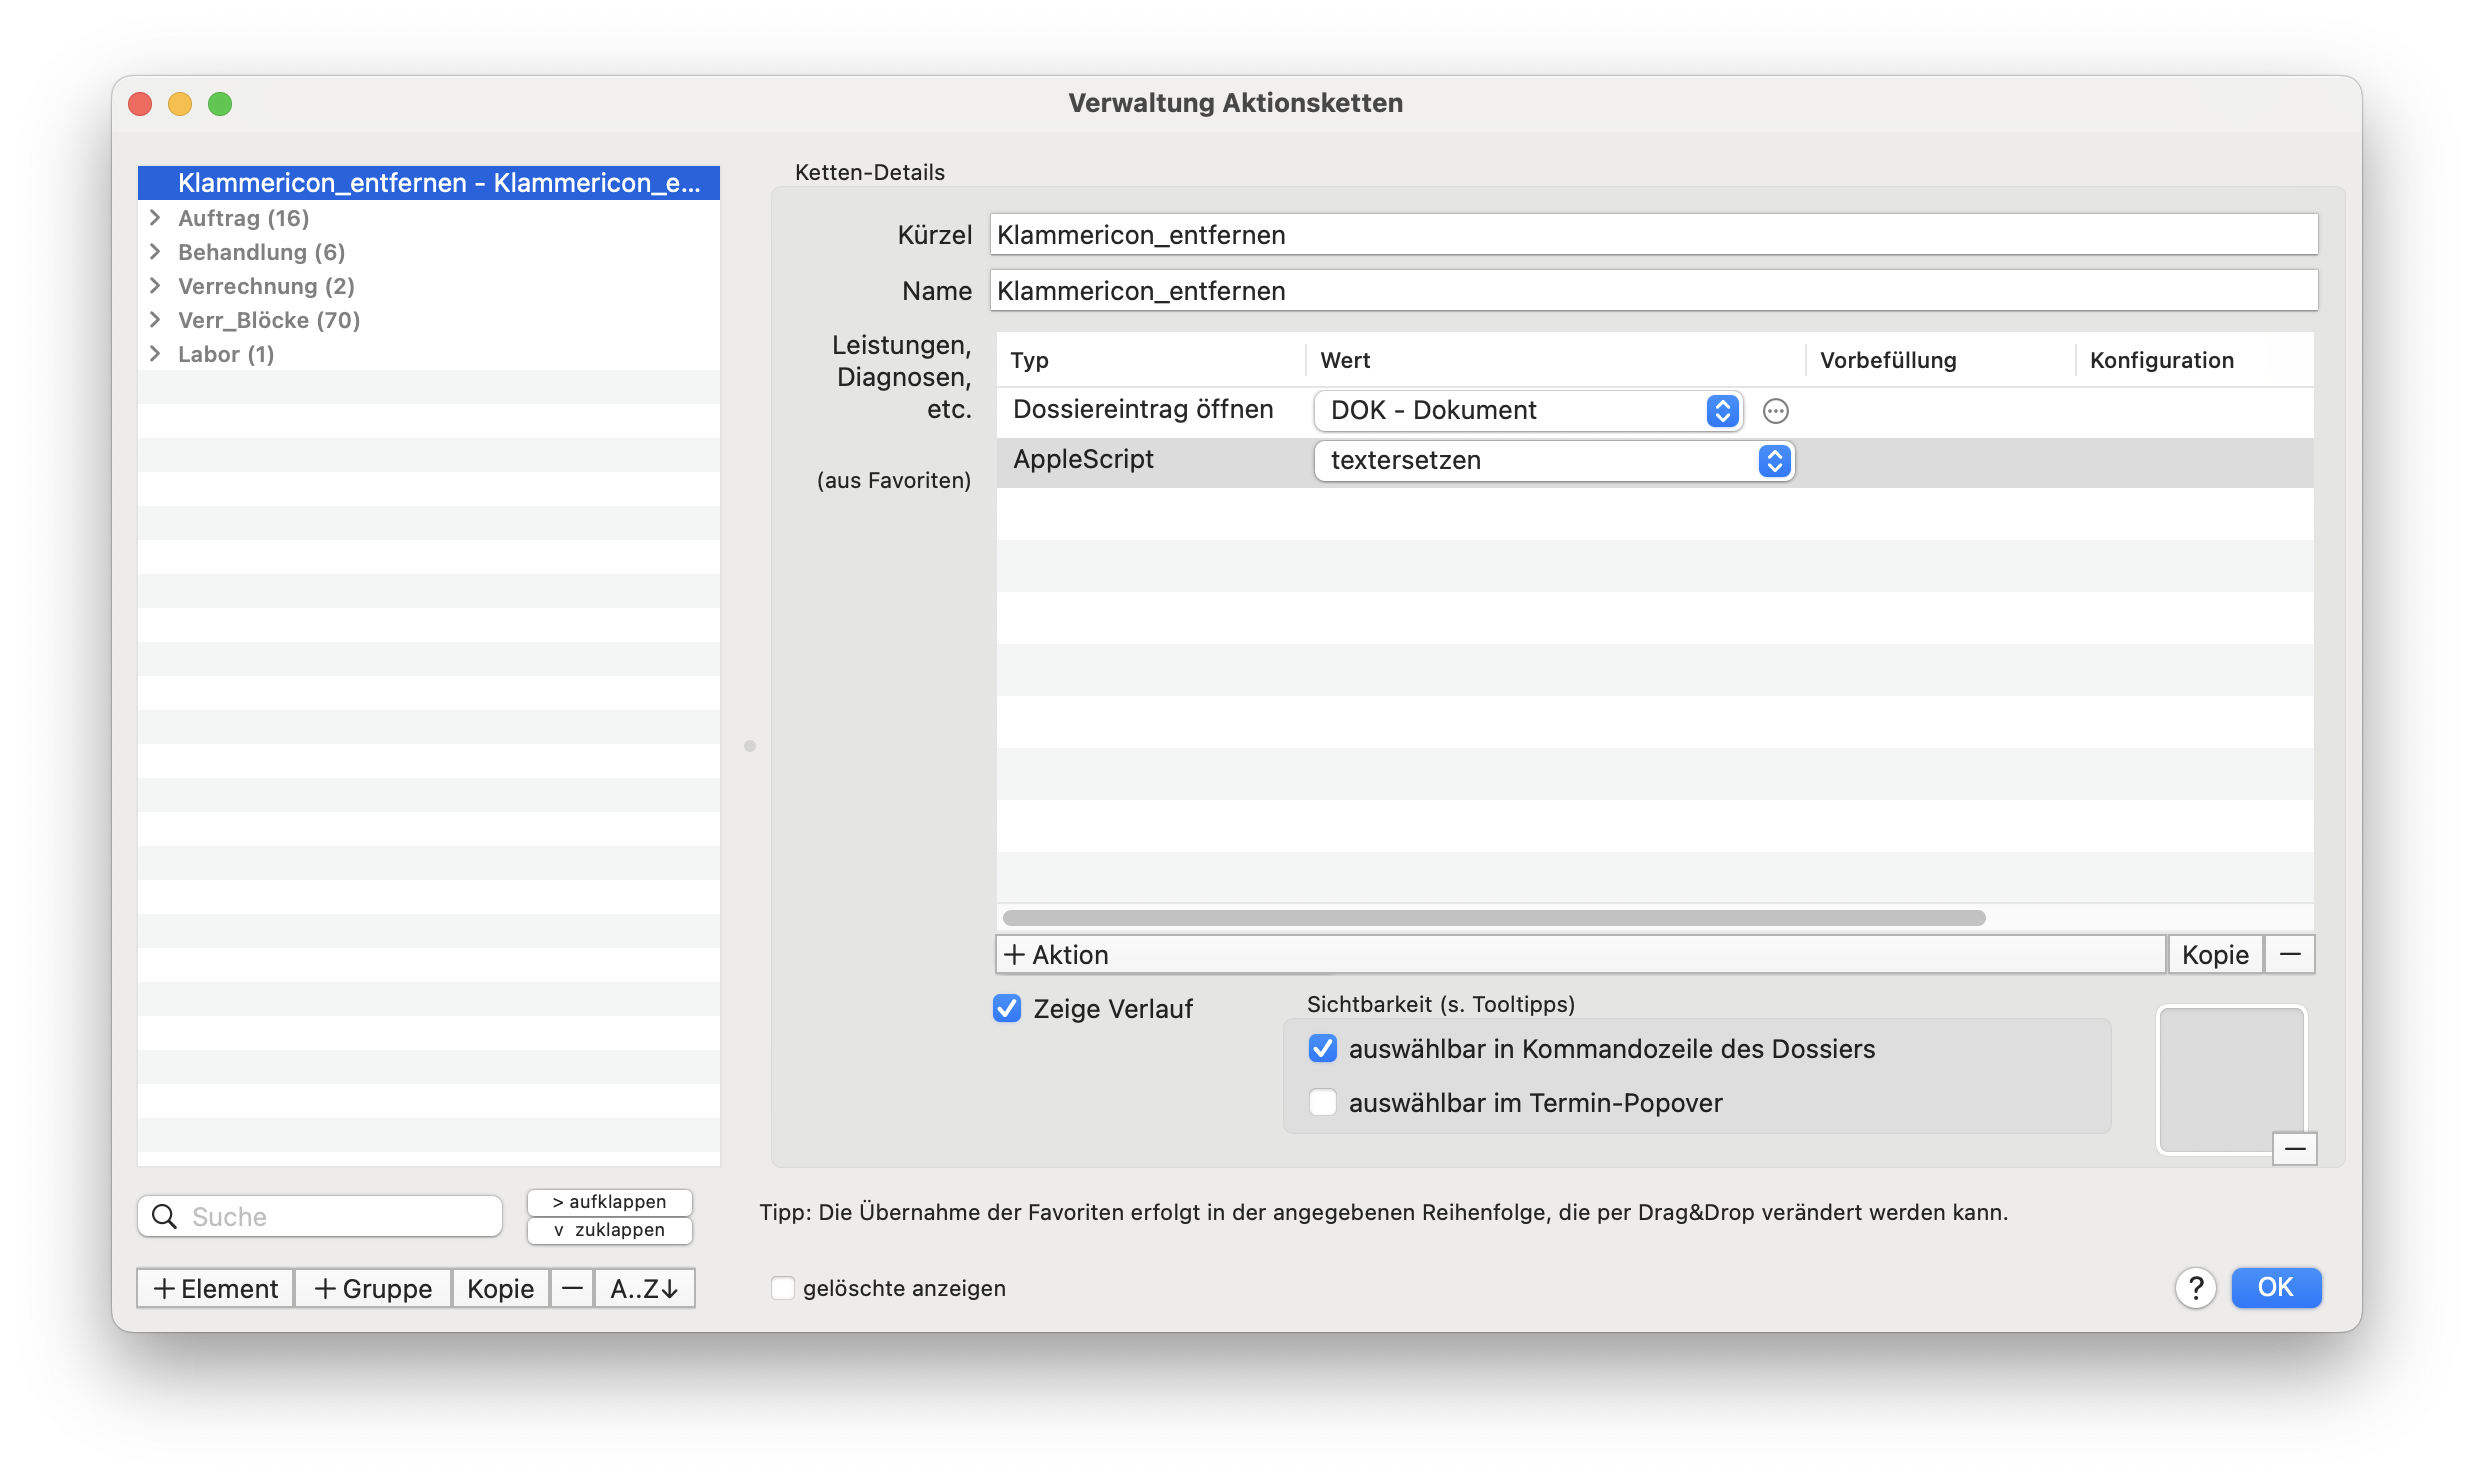Expand the Auftrag (16) group

click(x=155, y=217)
